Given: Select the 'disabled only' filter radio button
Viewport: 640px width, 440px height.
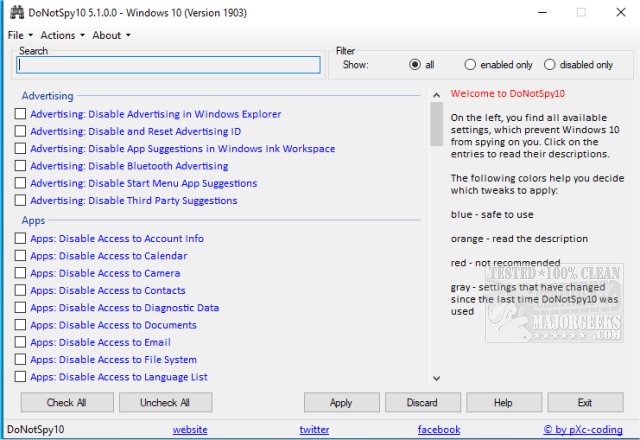Looking at the screenshot, I should coord(549,64).
